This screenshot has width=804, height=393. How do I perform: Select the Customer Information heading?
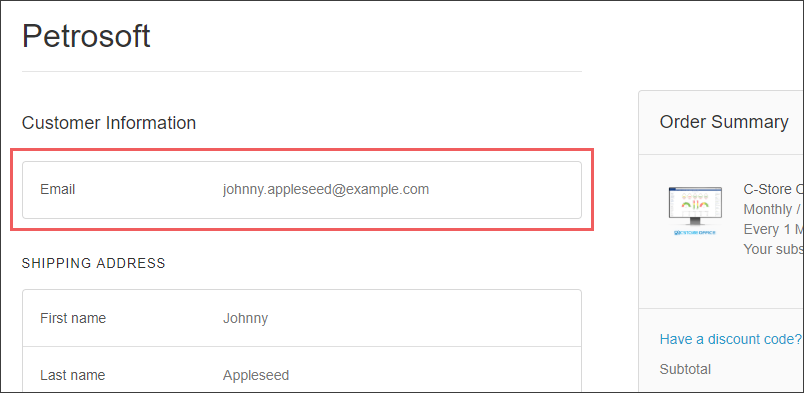pos(109,123)
